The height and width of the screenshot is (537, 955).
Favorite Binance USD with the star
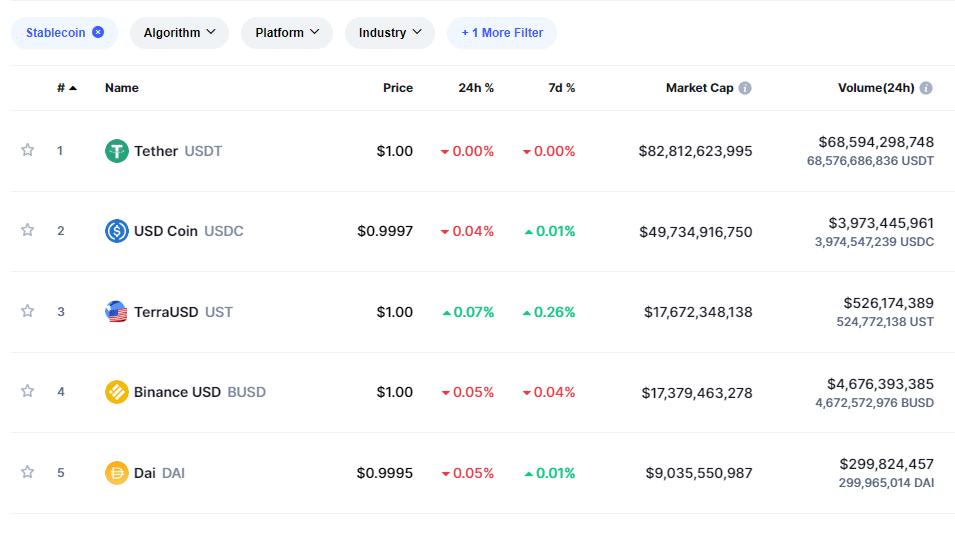27,391
